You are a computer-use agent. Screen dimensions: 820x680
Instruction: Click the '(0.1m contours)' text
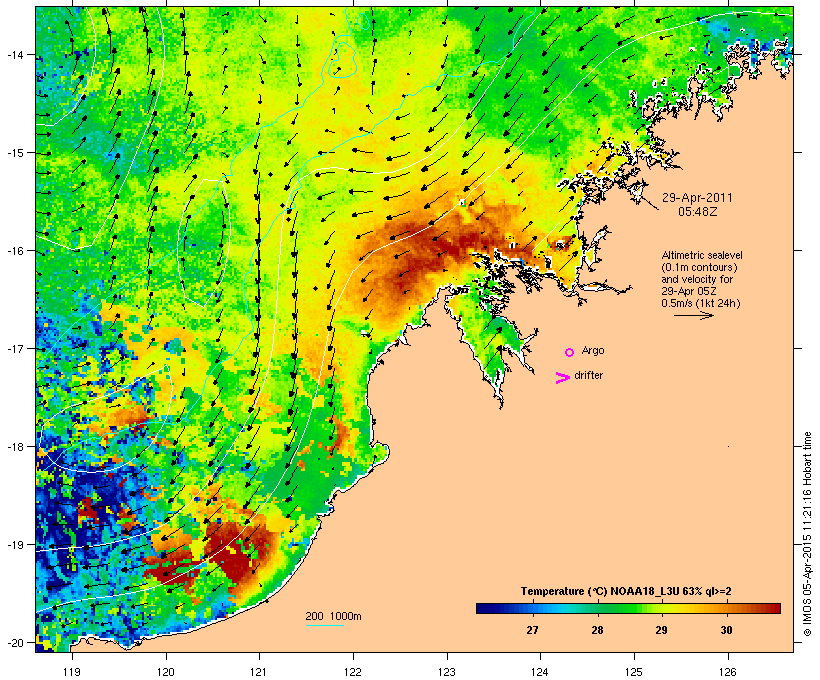tap(699, 267)
